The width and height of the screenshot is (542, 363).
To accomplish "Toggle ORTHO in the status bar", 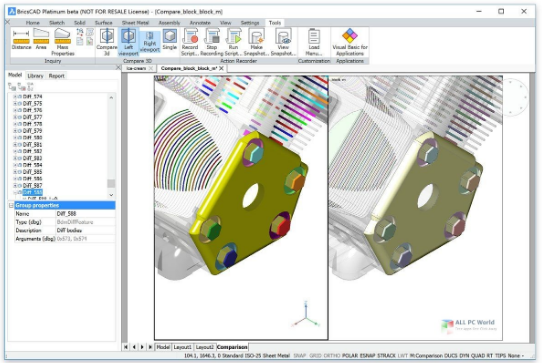I will 332,355.
